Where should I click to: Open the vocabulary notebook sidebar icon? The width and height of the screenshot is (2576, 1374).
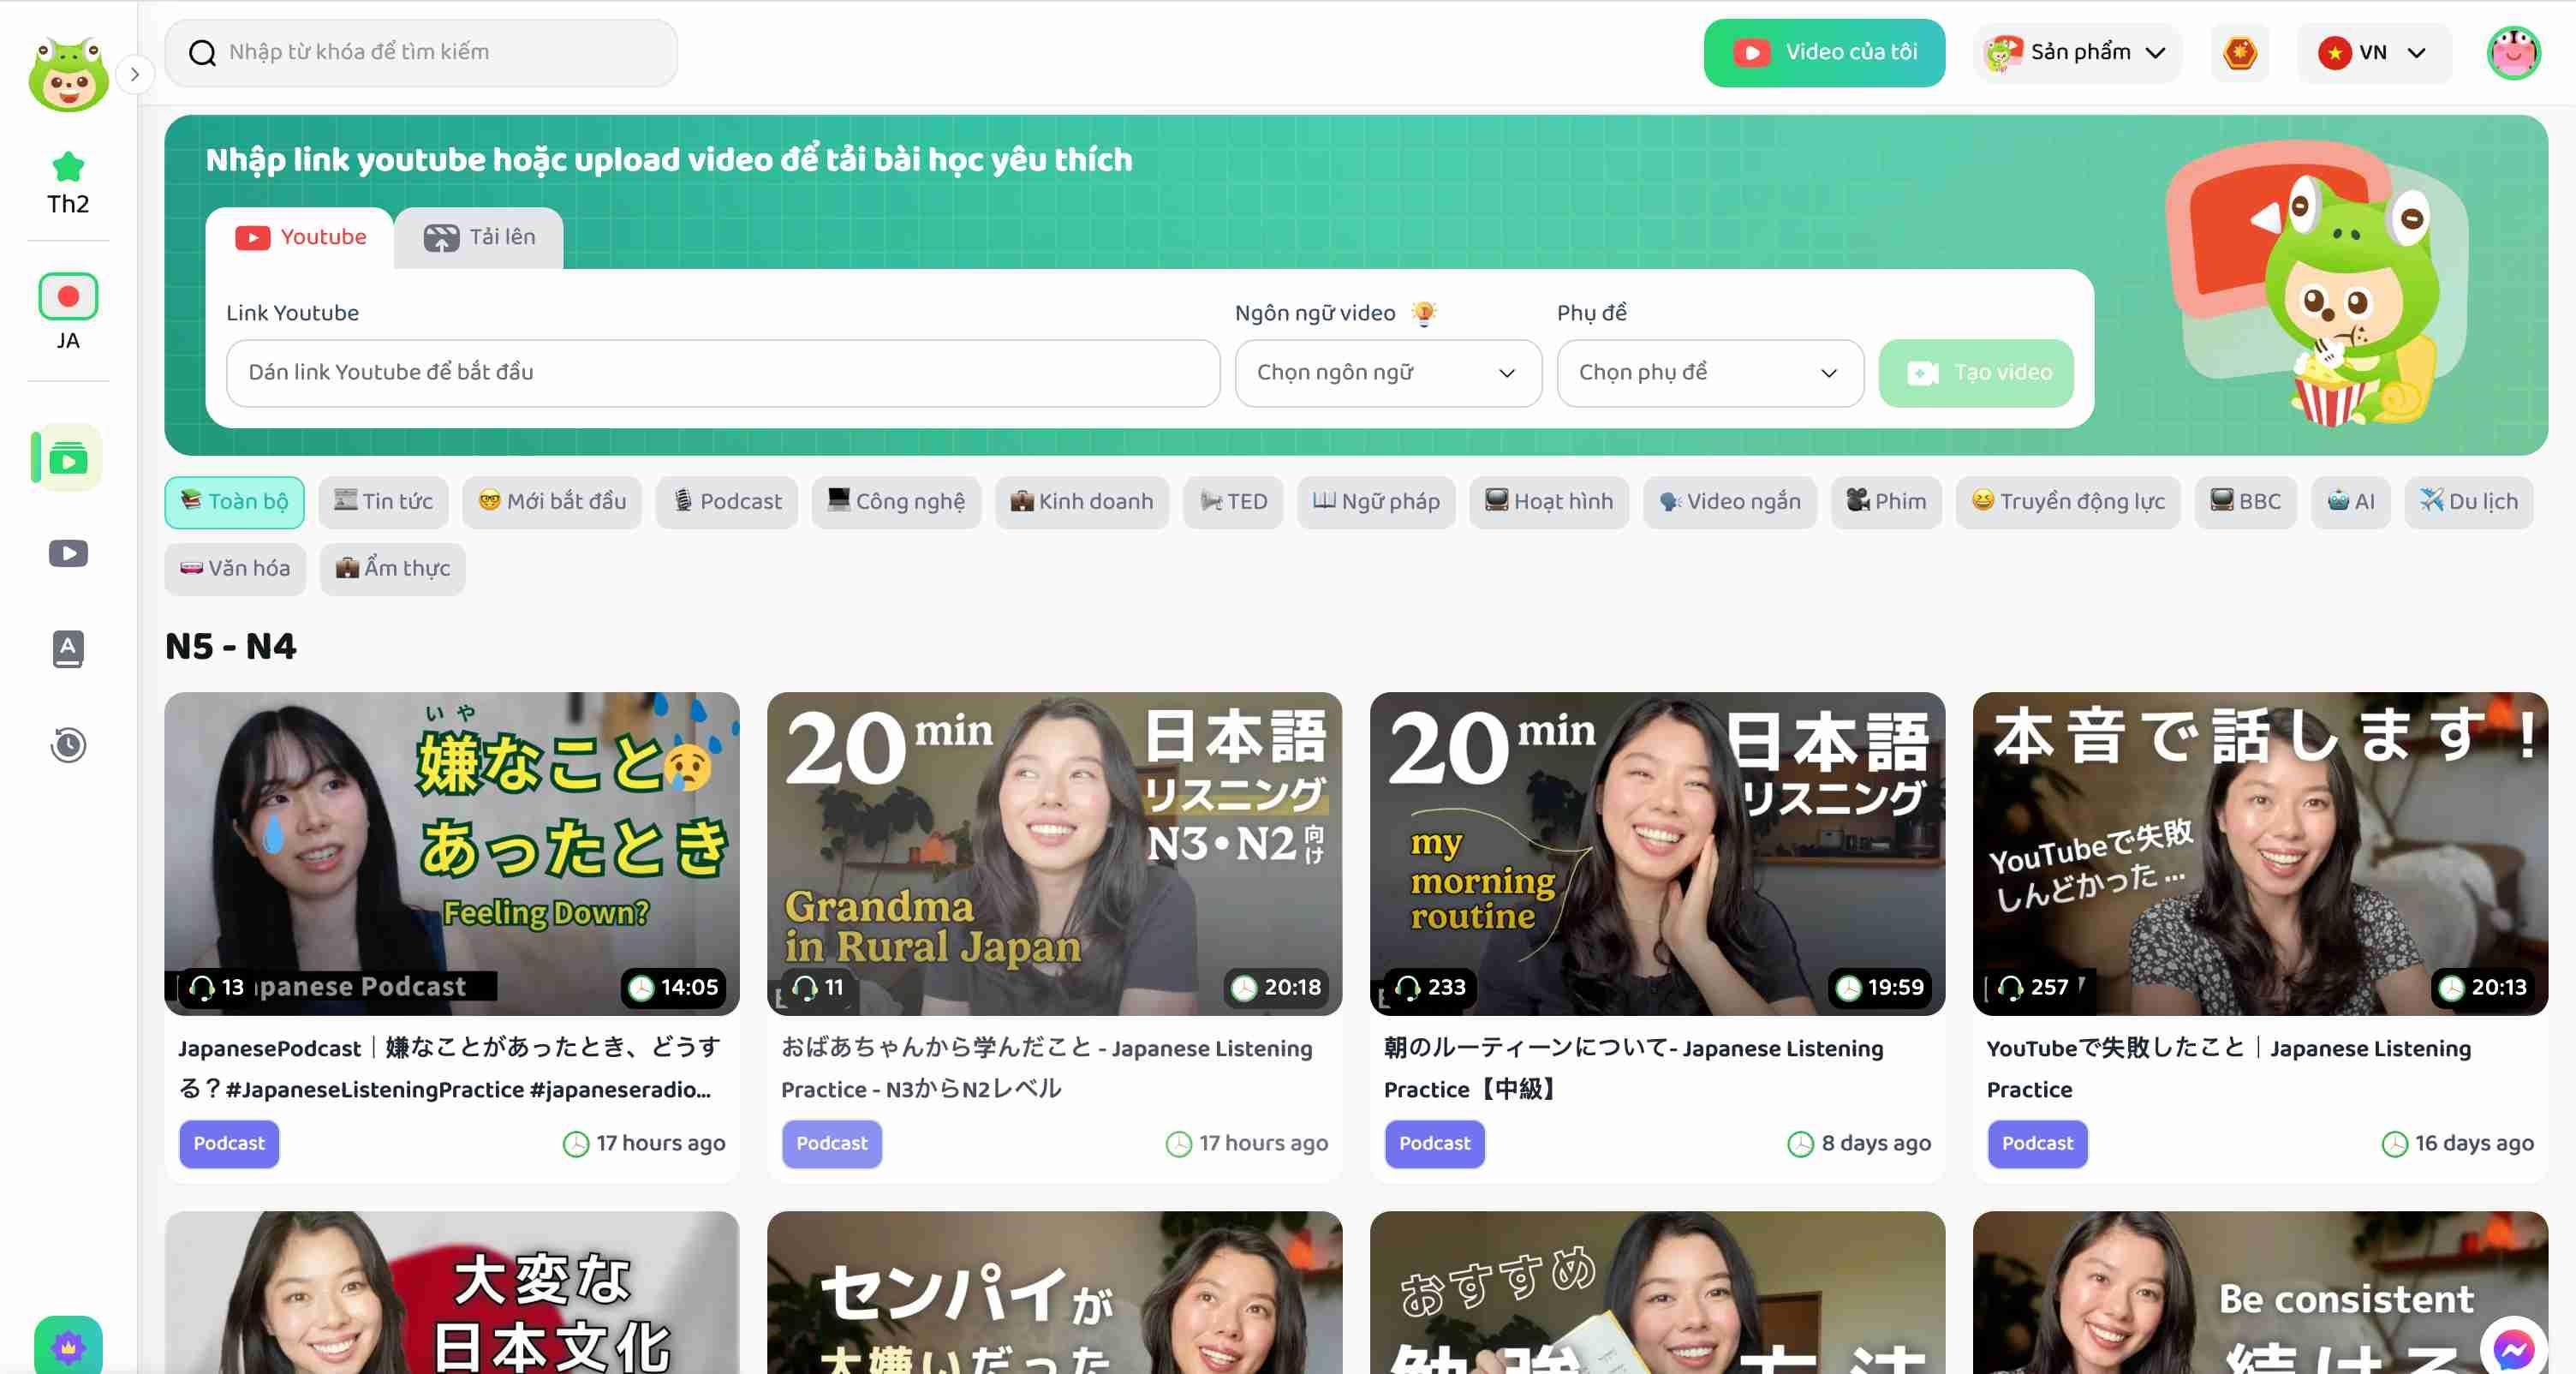[68, 649]
